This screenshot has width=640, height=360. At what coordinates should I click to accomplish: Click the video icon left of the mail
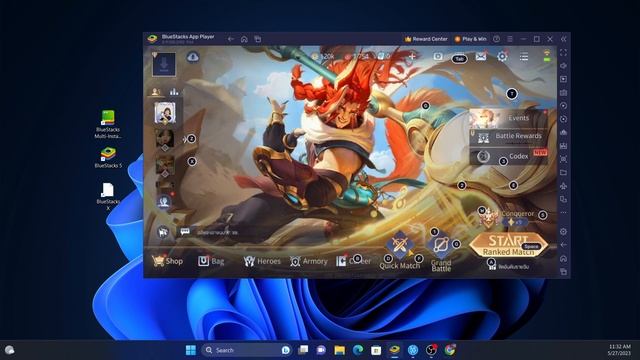tap(438, 56)
